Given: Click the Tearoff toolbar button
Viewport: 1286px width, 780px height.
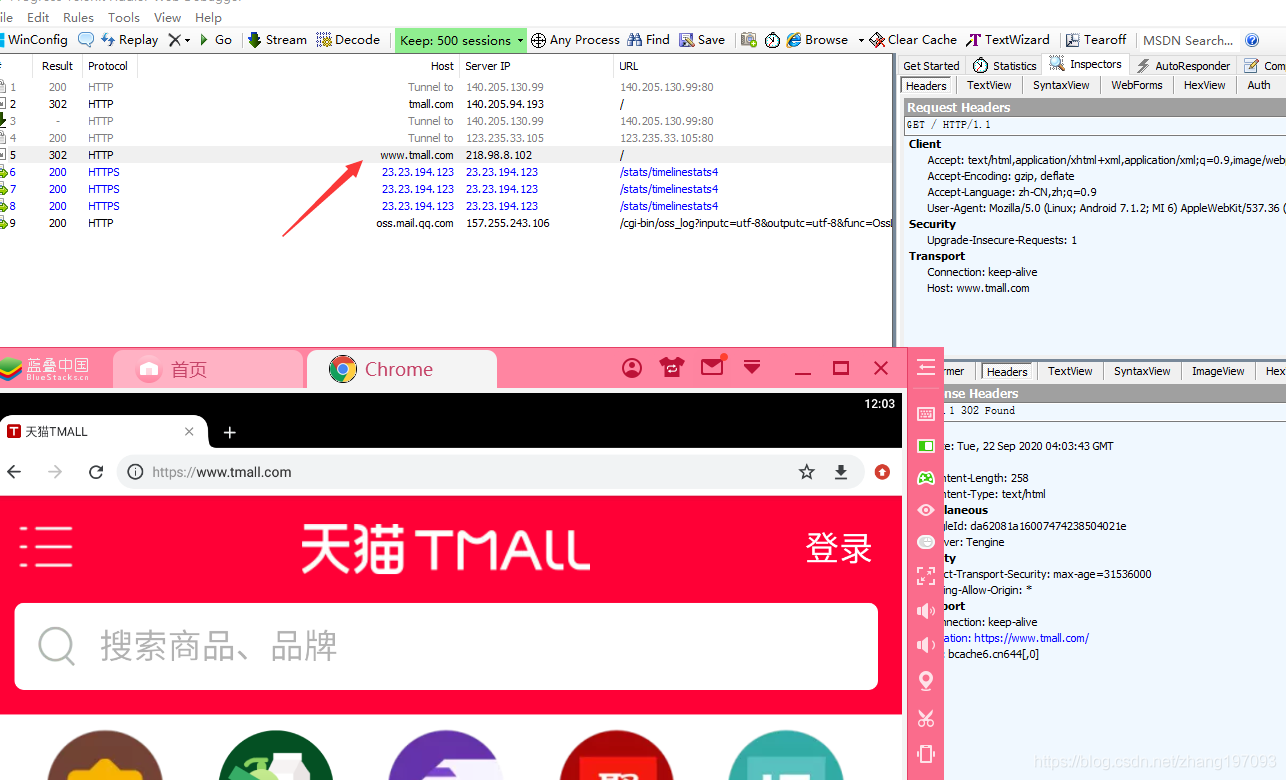Looking at the screenshot, I should [1096, 40].
